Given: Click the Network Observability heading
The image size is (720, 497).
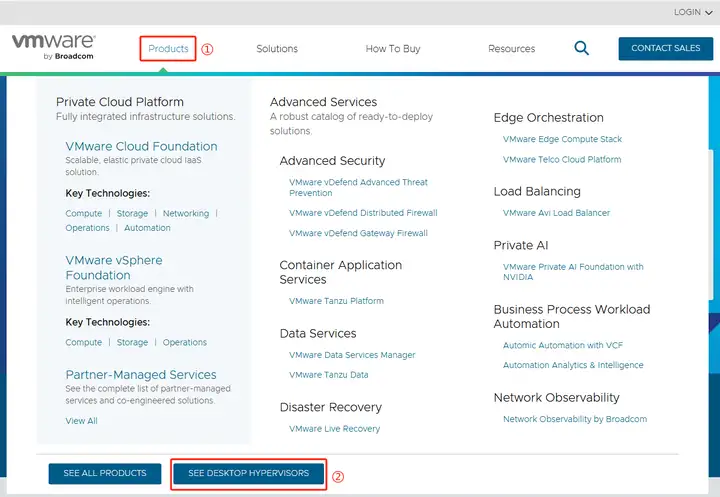Looking at the screenshot, I should [557, 397].
